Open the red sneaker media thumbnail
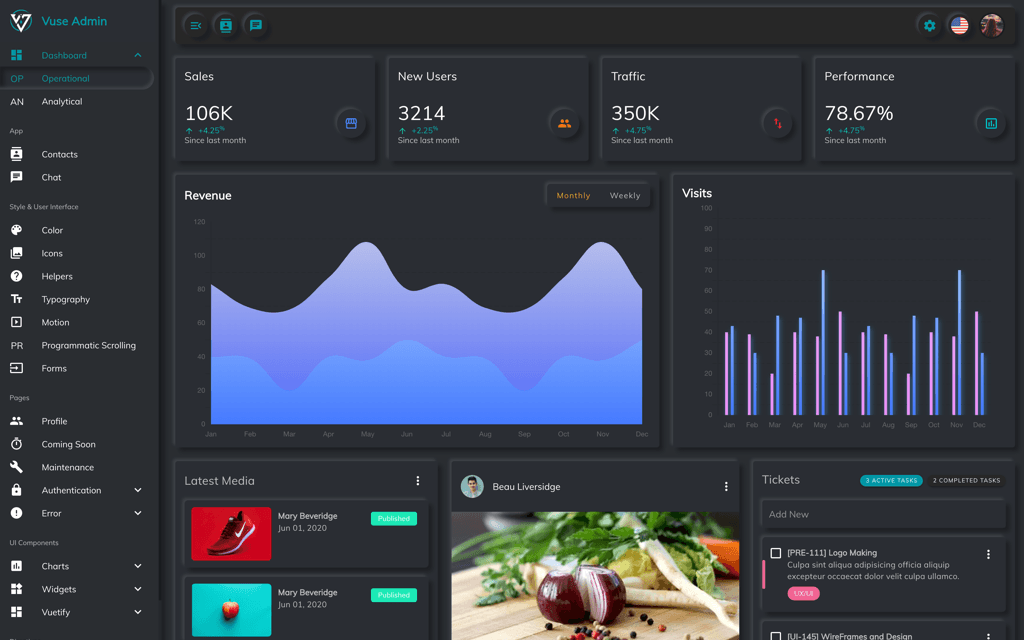 pos(231,534)
